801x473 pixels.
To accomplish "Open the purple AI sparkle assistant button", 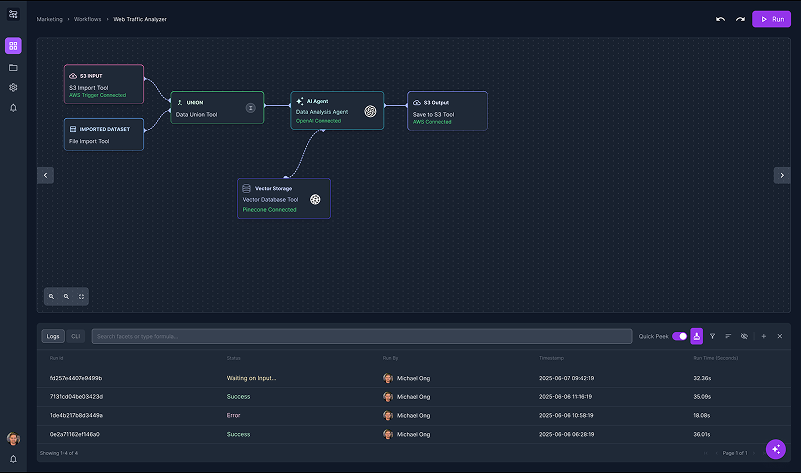I will pos(775,449).
